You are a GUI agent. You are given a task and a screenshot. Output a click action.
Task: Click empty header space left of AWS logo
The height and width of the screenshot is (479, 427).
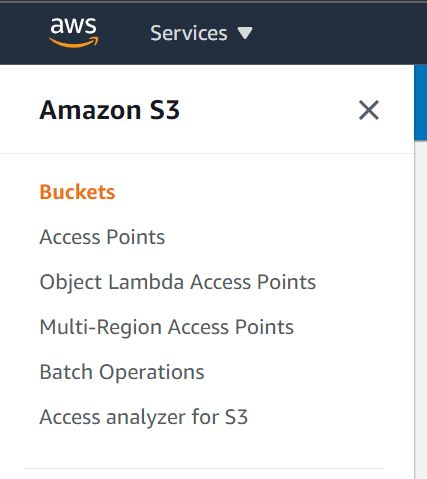tap(23, 33)
